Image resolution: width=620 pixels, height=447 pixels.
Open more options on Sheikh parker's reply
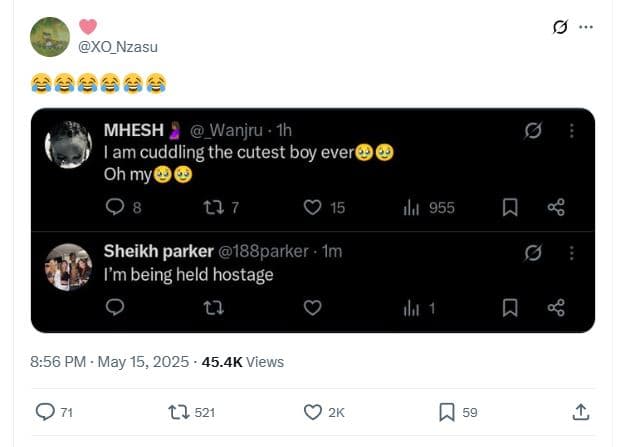click(x=571, y=251)
